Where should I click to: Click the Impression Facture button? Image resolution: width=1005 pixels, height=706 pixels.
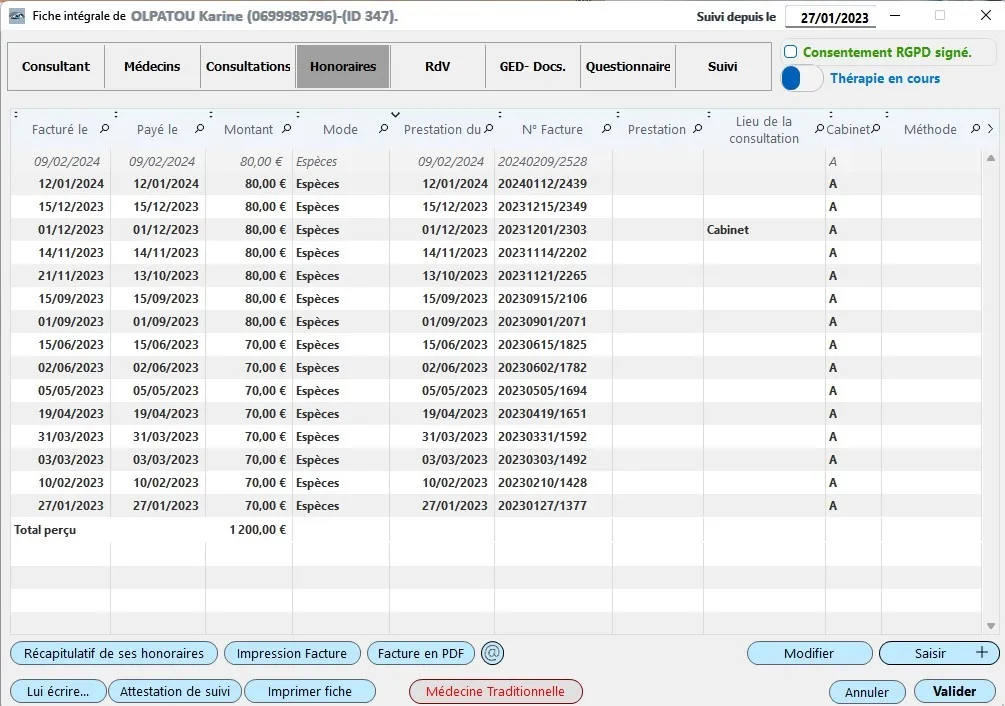[292, 653]
